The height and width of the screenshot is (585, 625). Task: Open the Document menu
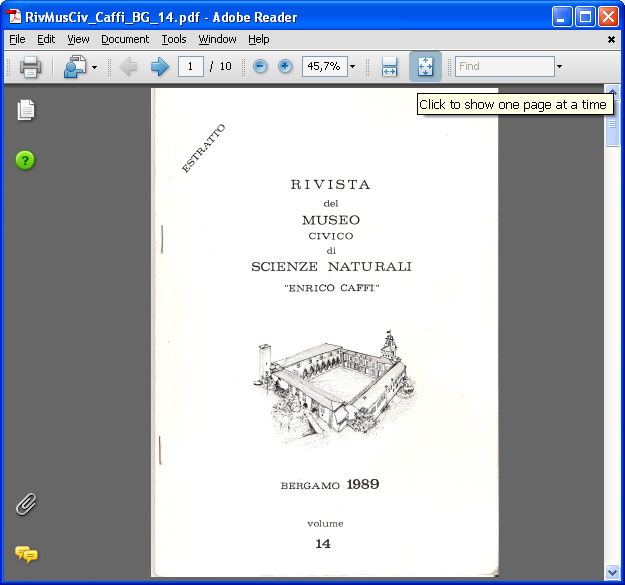[125, 39]
